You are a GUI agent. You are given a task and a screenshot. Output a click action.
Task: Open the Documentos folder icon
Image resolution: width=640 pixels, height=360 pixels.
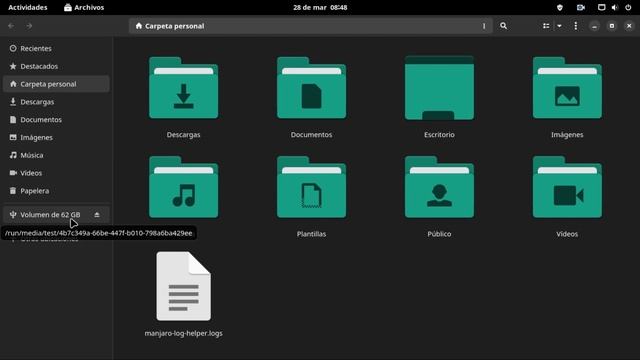(x=311, y=88)
